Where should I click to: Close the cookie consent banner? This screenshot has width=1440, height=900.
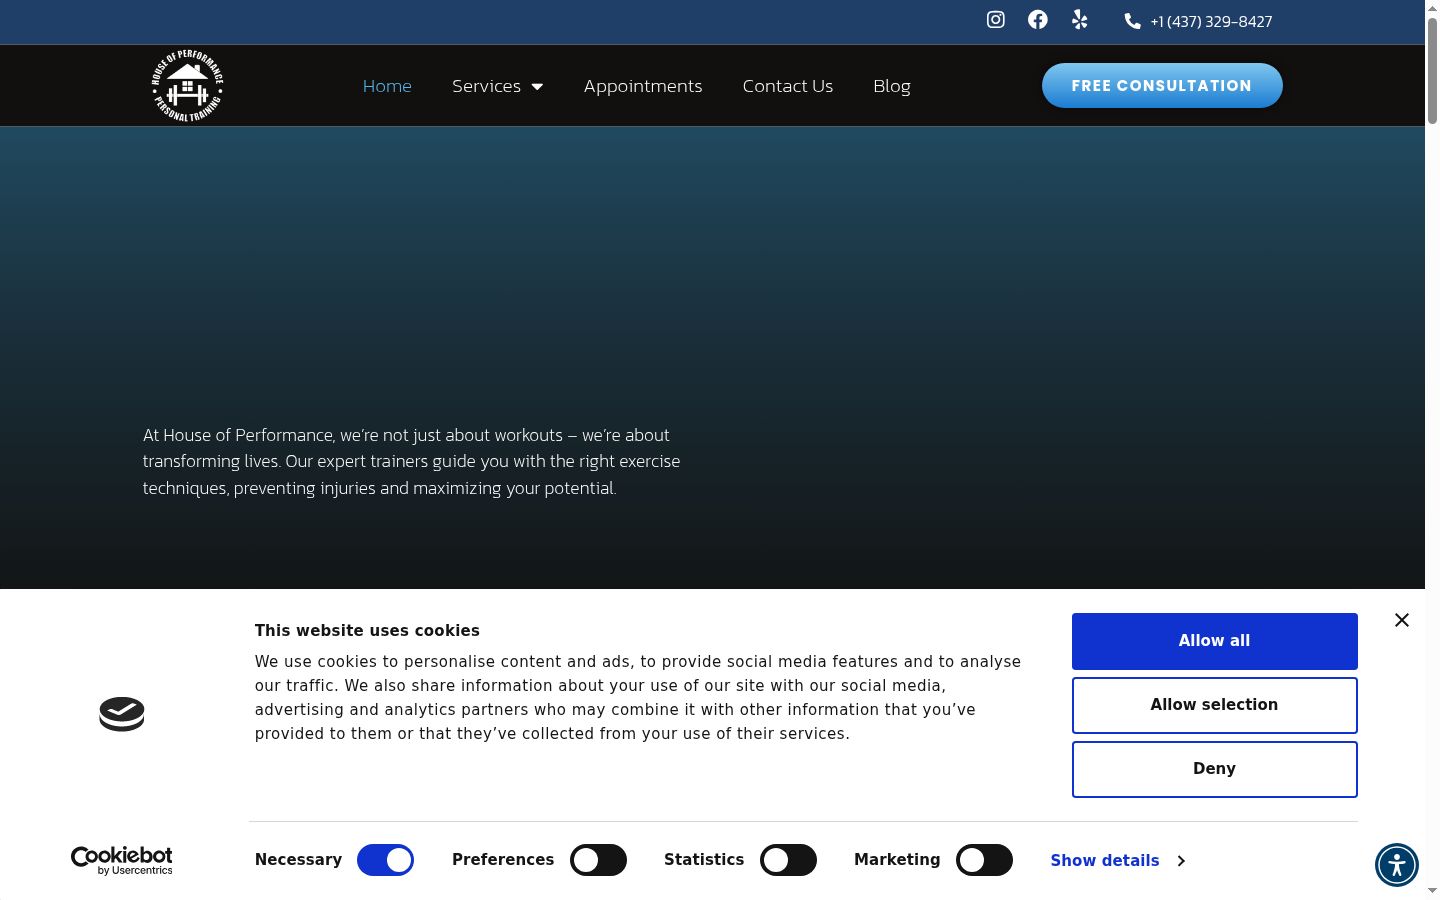(1402, 620)
